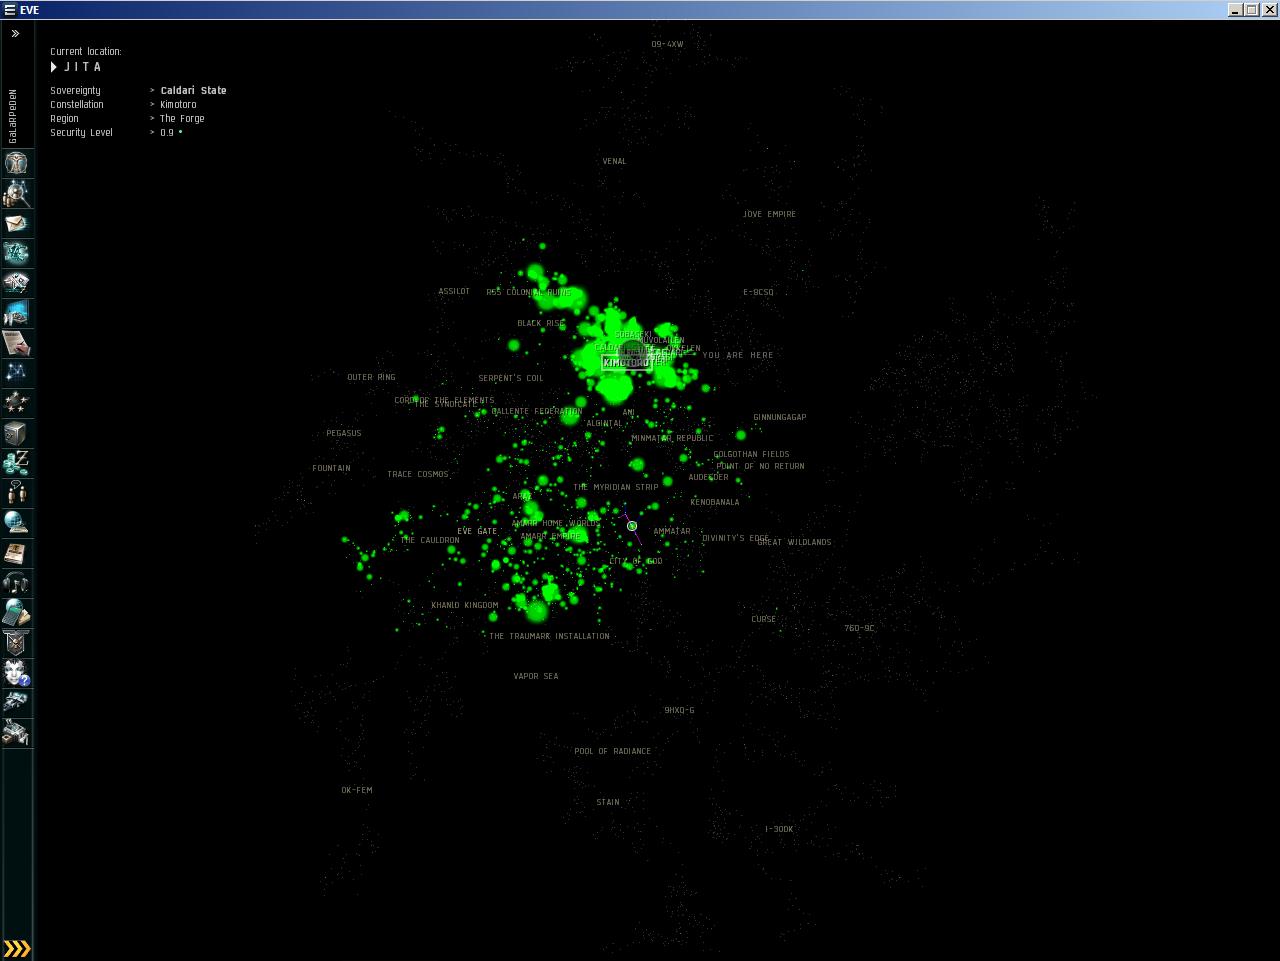Open The Forge region link

click(182, 118)
